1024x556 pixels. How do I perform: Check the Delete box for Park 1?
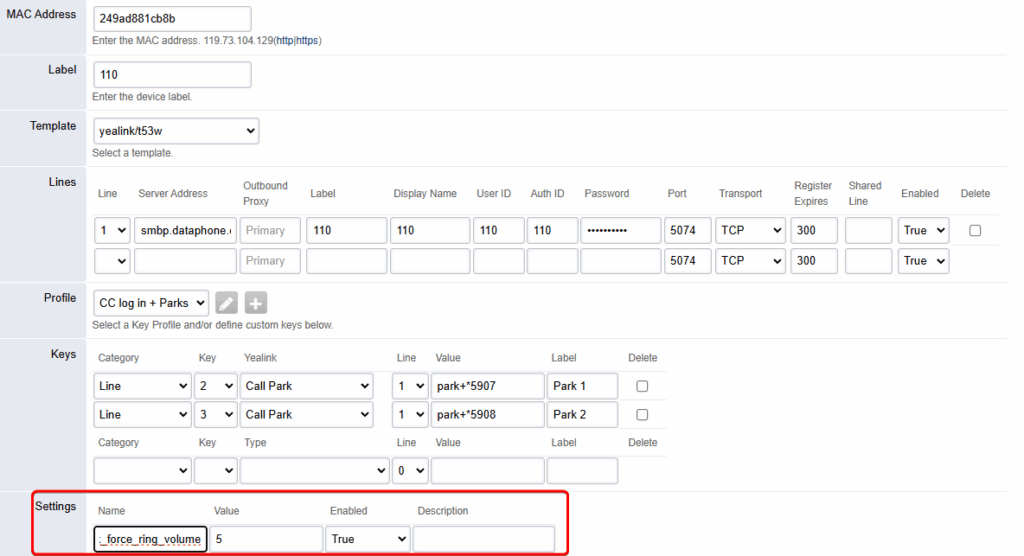[642, 386]
